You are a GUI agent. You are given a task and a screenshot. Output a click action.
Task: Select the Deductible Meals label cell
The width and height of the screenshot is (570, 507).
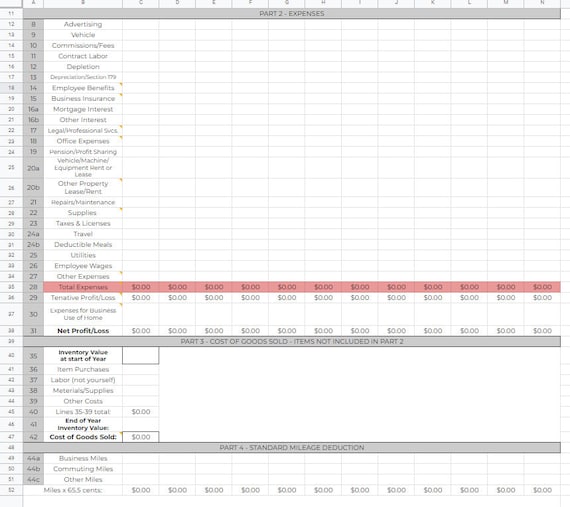click(x=83, y=245)
